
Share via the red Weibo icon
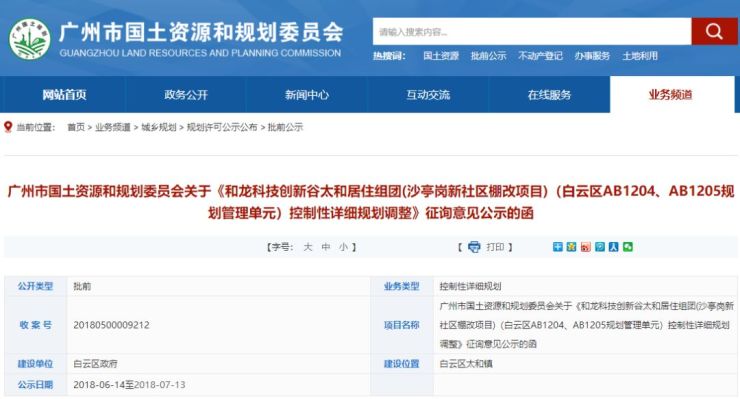586,246
